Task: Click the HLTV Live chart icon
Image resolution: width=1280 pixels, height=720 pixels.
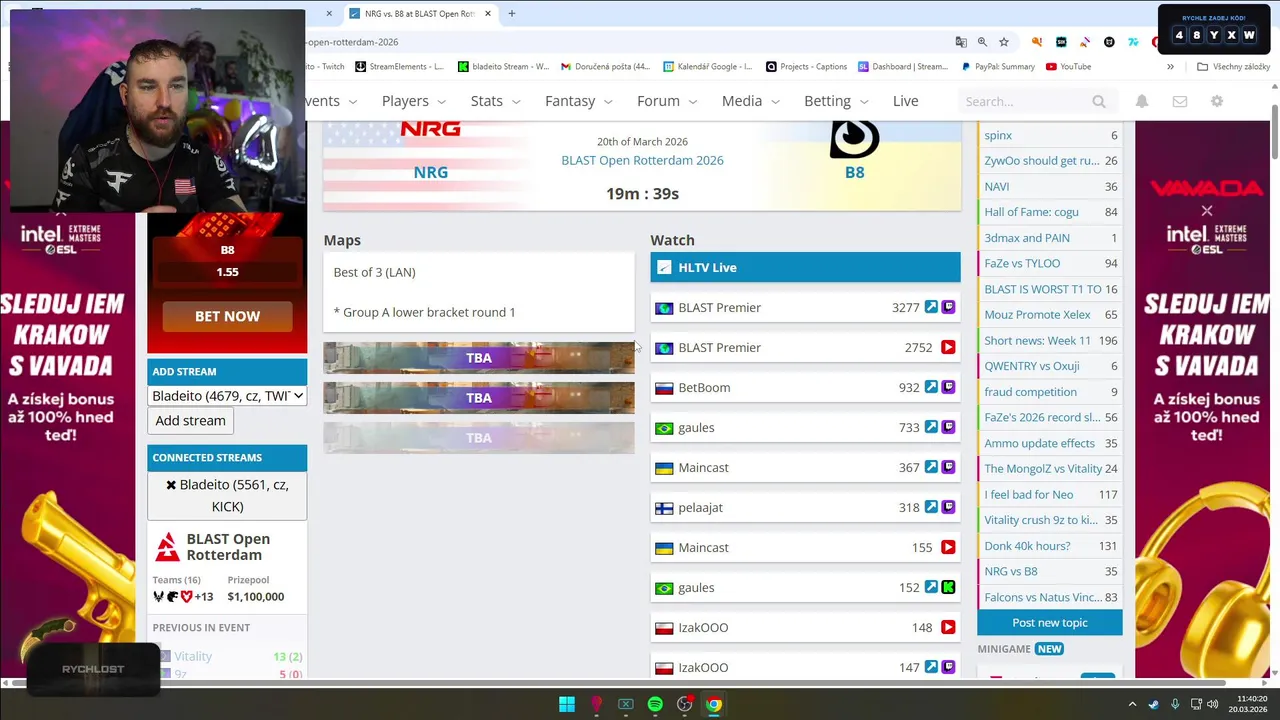Action: coord(664,267)
